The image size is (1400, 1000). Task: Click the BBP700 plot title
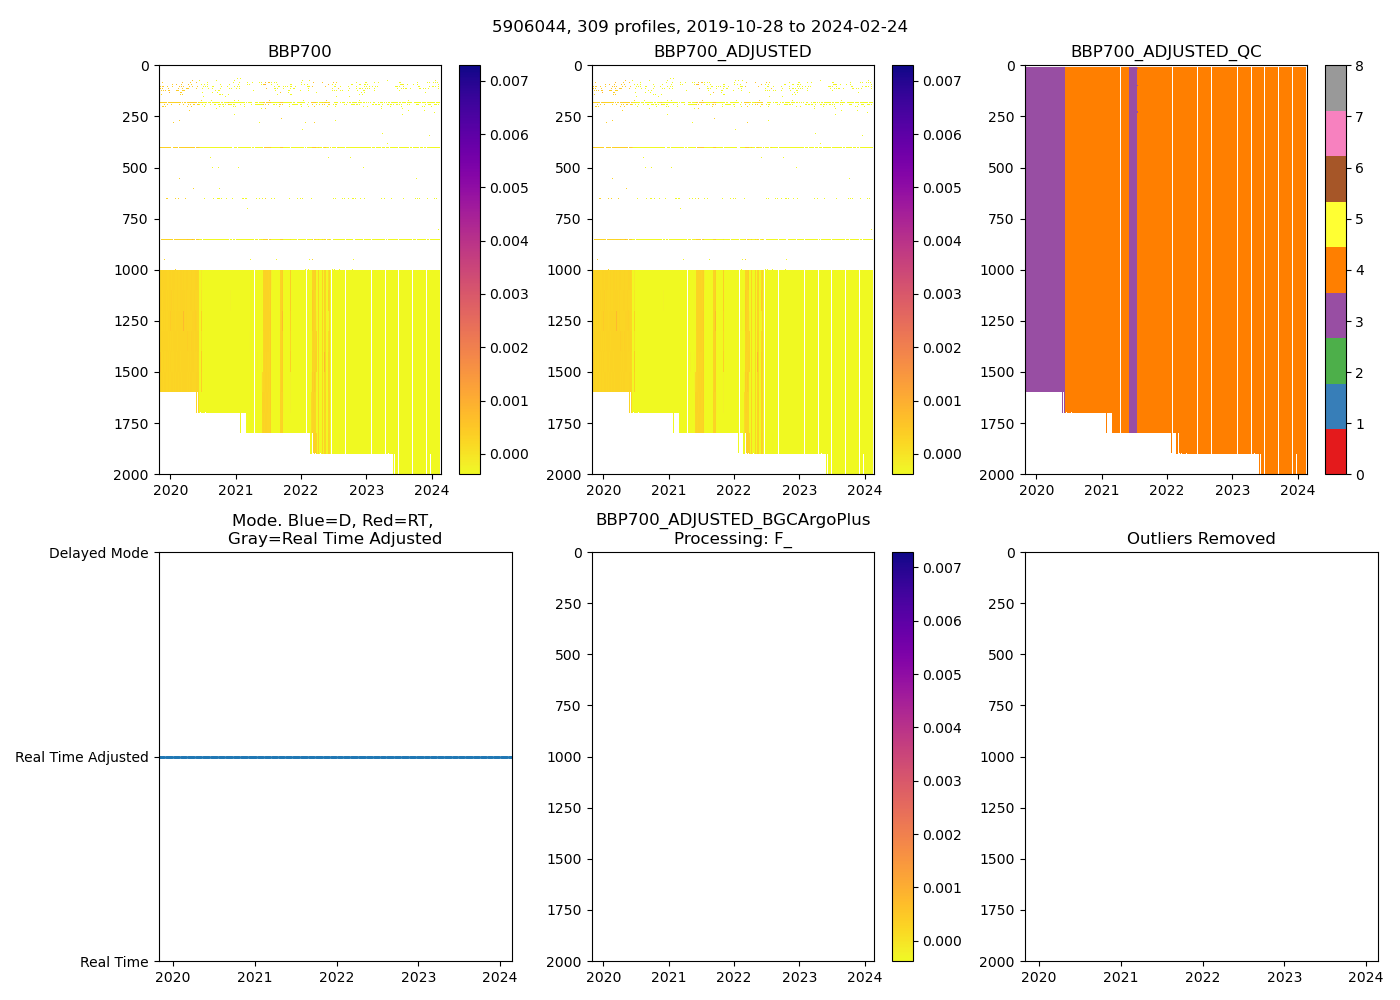(x=299, y=51)
